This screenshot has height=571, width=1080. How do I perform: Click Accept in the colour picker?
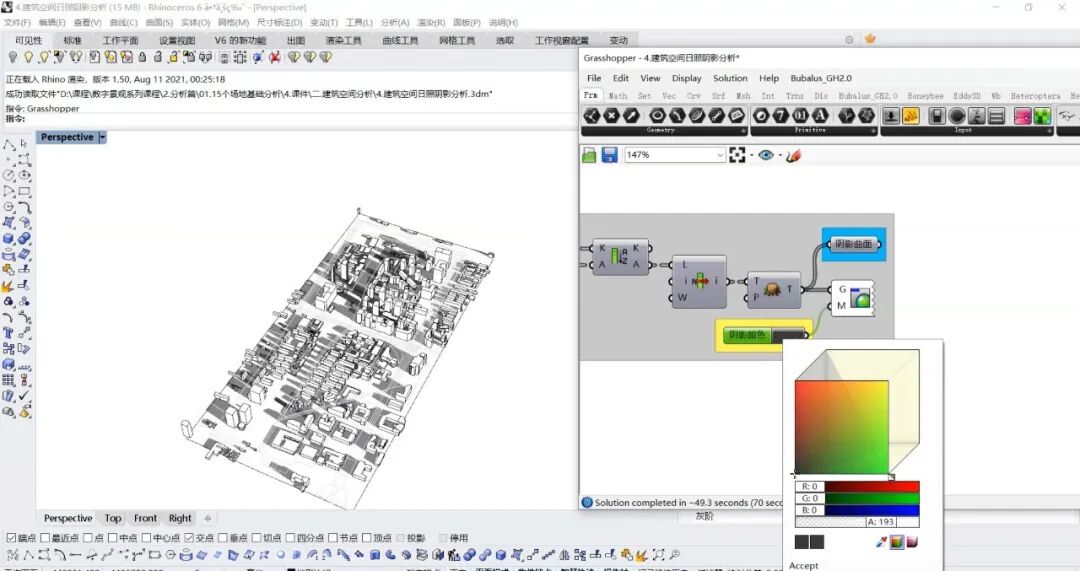(x=804, y=565)
